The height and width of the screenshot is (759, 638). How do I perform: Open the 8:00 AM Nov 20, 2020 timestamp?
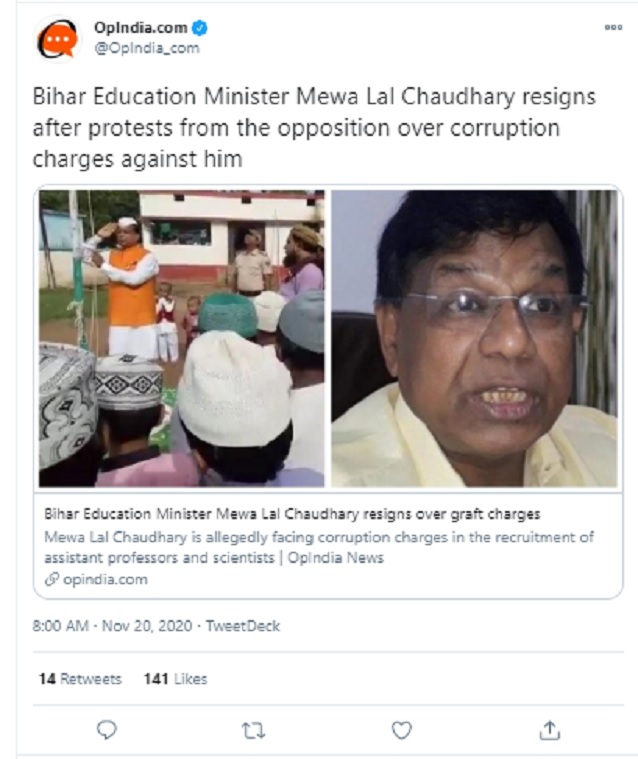(x=112, y=625)
